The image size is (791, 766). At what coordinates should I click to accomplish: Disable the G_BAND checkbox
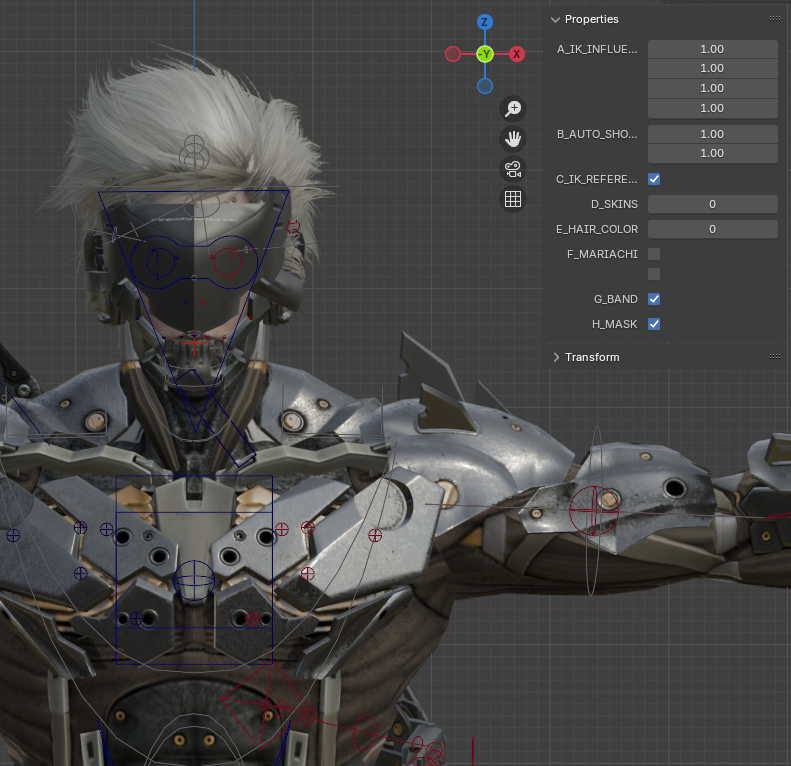click(654, 299)
